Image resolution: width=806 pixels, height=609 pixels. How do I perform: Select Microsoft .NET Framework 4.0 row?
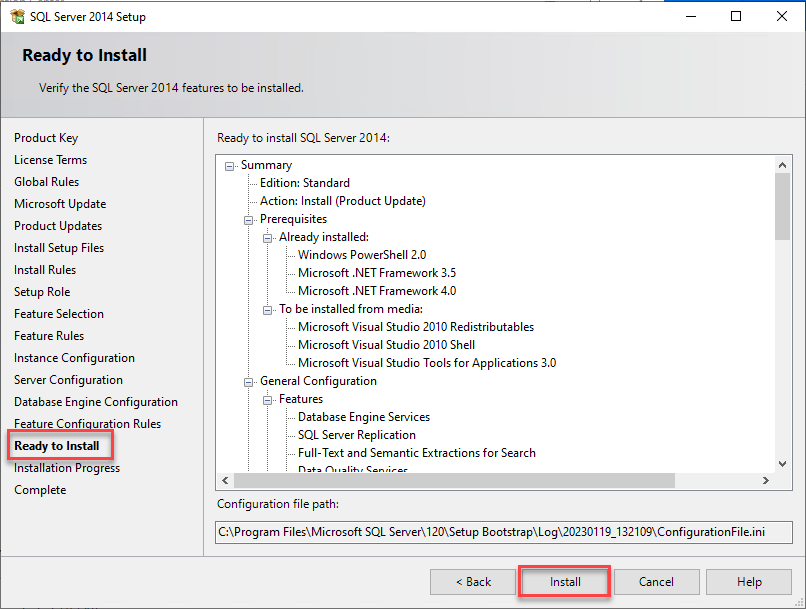(x=377, y=291)
